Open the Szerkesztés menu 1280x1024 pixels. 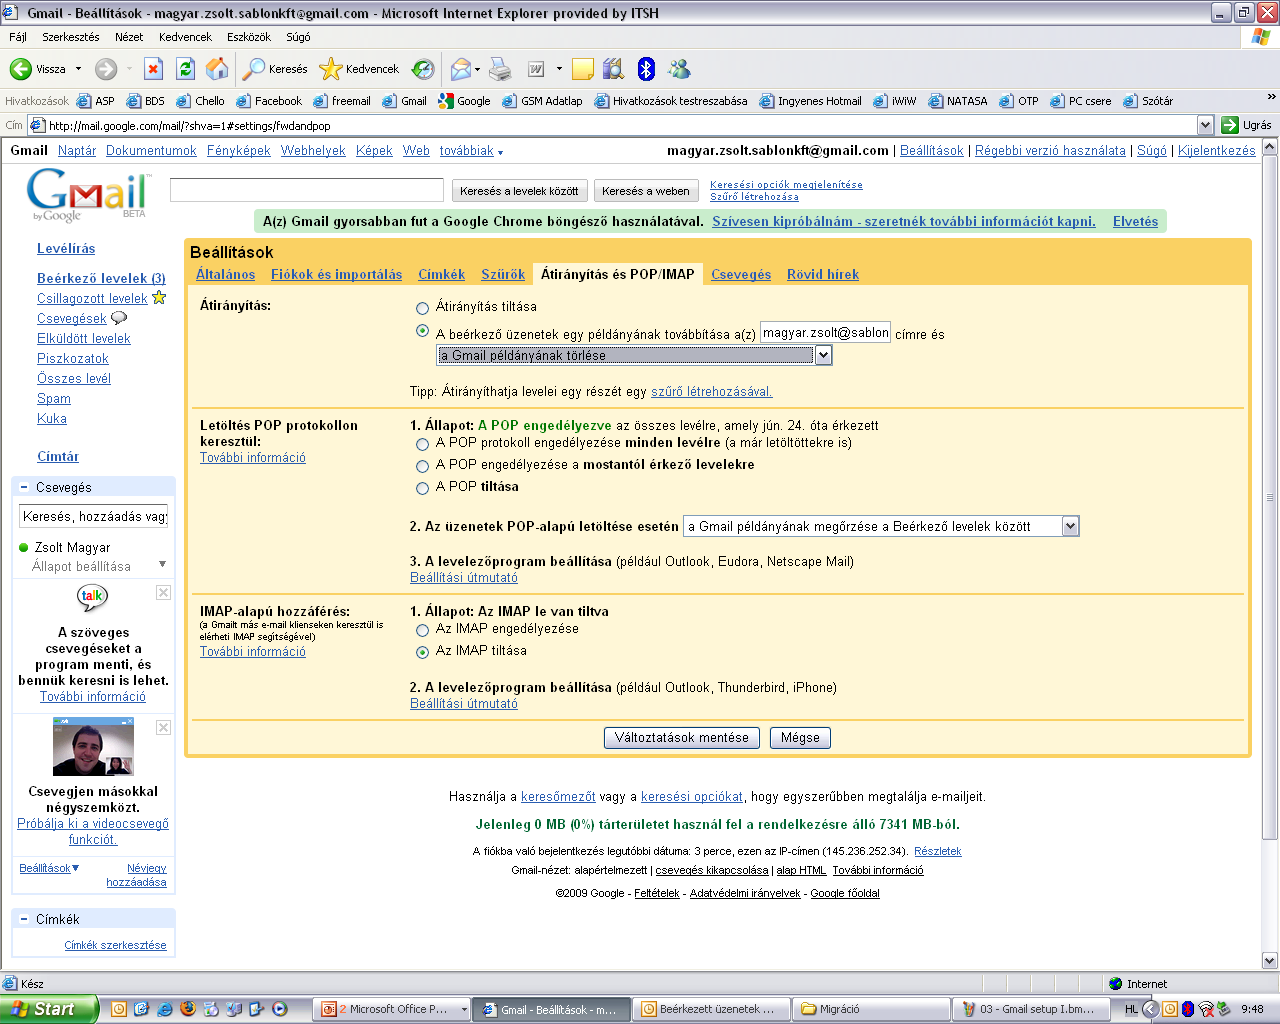tap(71, 37)
